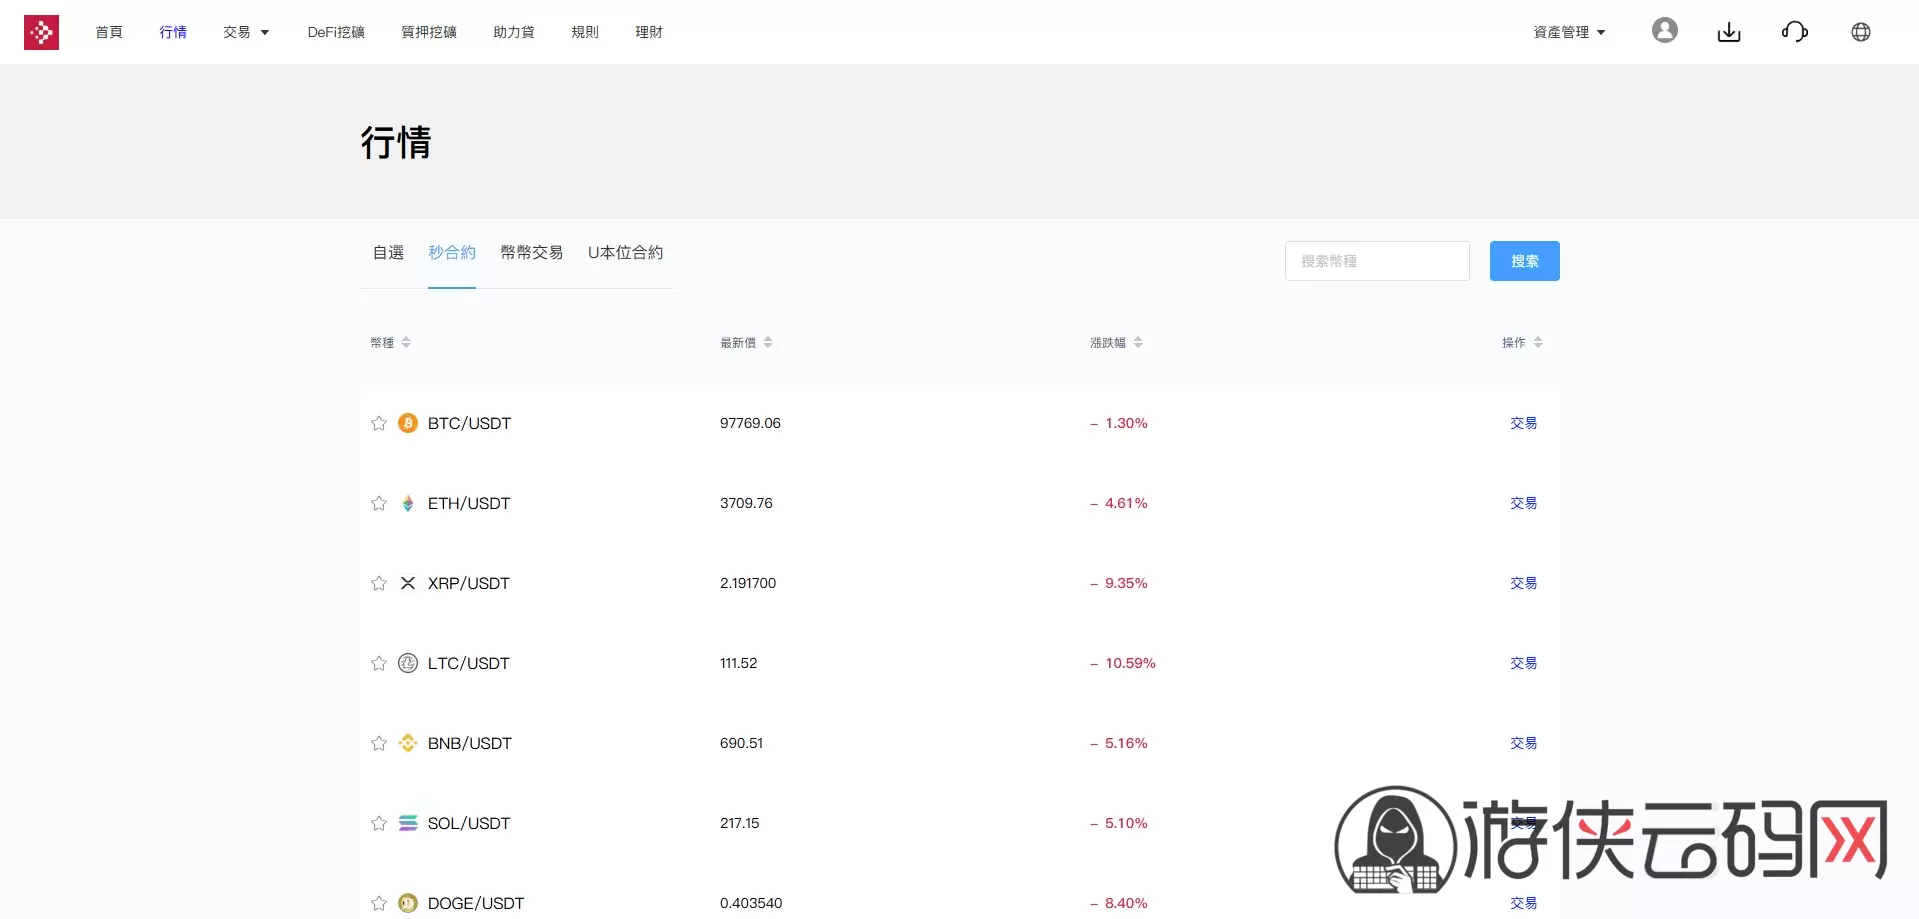Viewport: 1919px width, 919px height.
Task: Click the app download icon
Action: 1729,31
